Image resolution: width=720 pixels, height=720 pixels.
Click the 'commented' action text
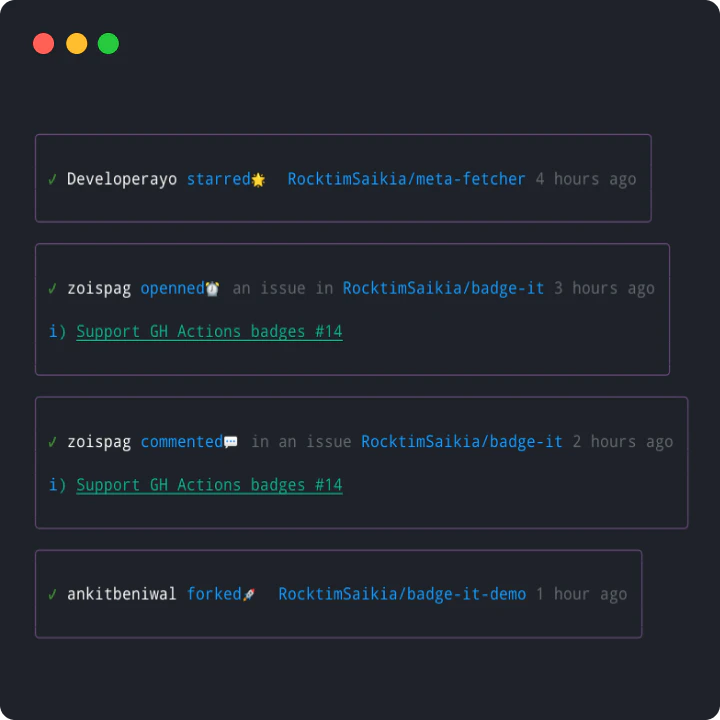click(x=182, y=442)
